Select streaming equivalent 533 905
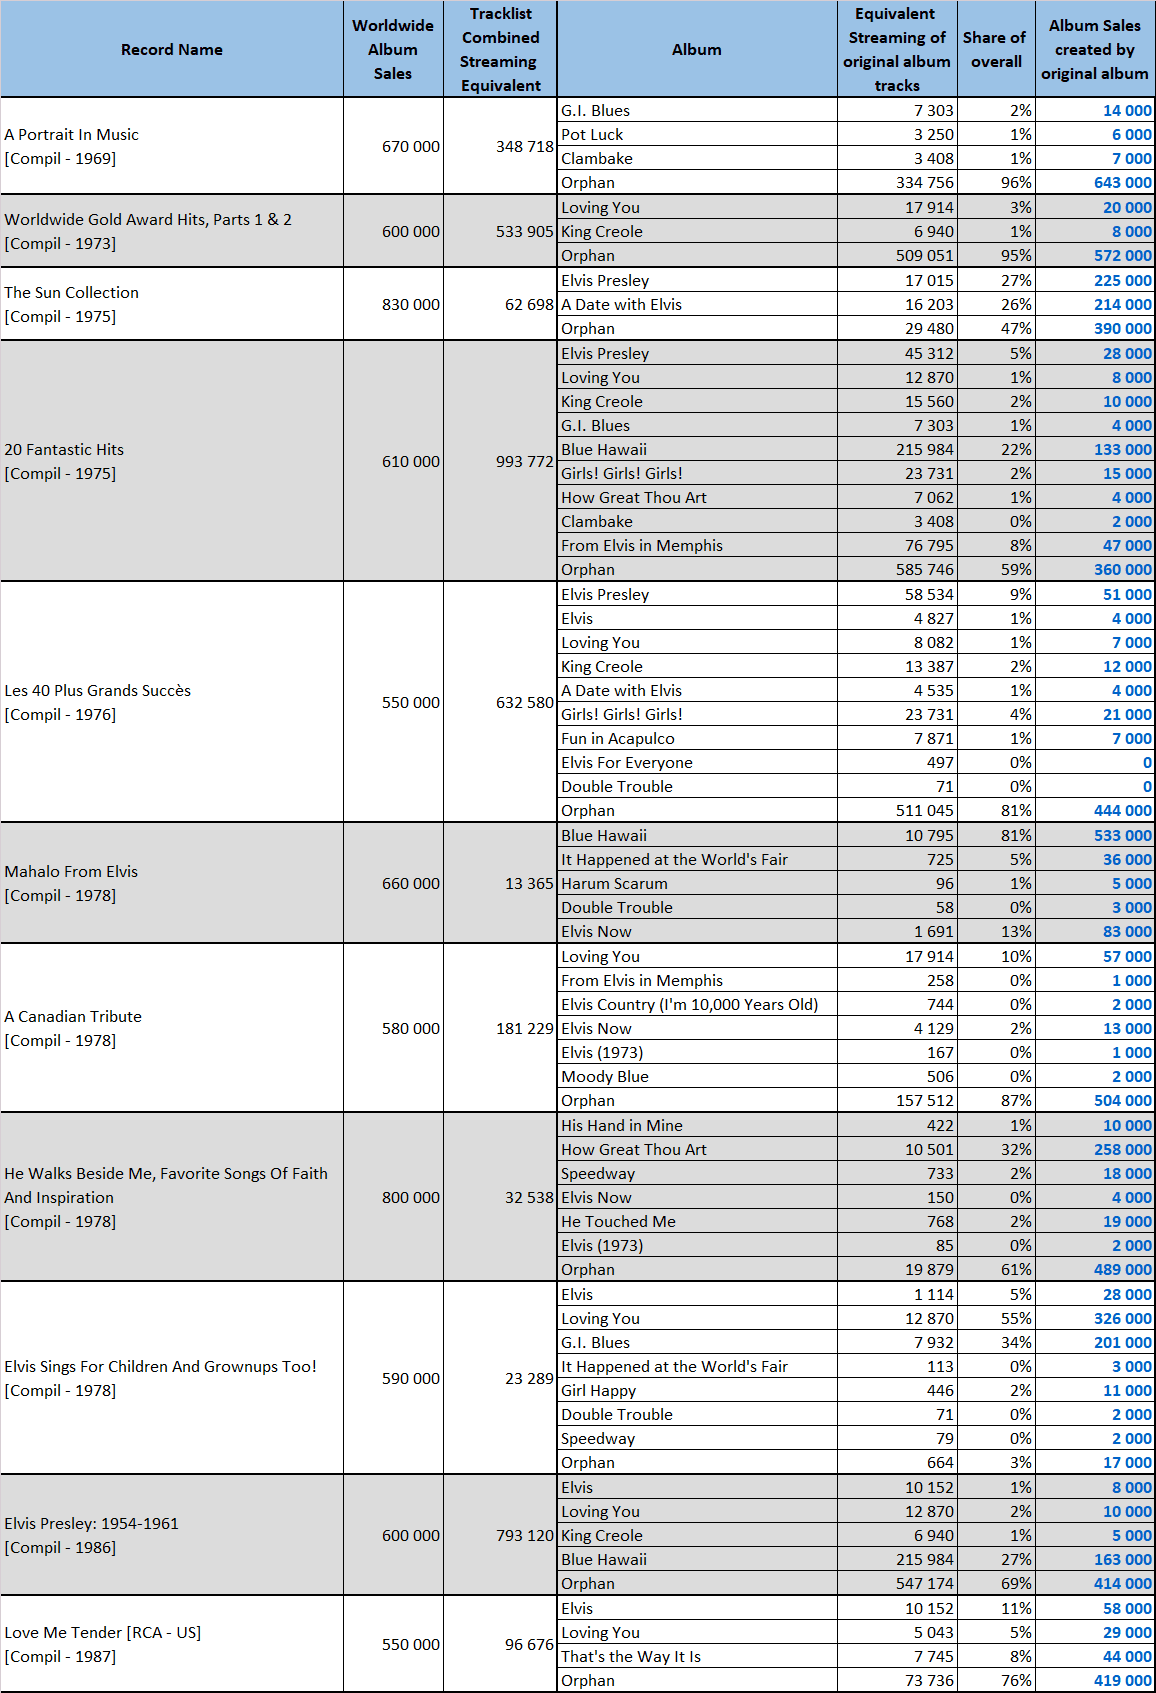This screenshot has height=1693, width=1156. click(x=500, y=231)
